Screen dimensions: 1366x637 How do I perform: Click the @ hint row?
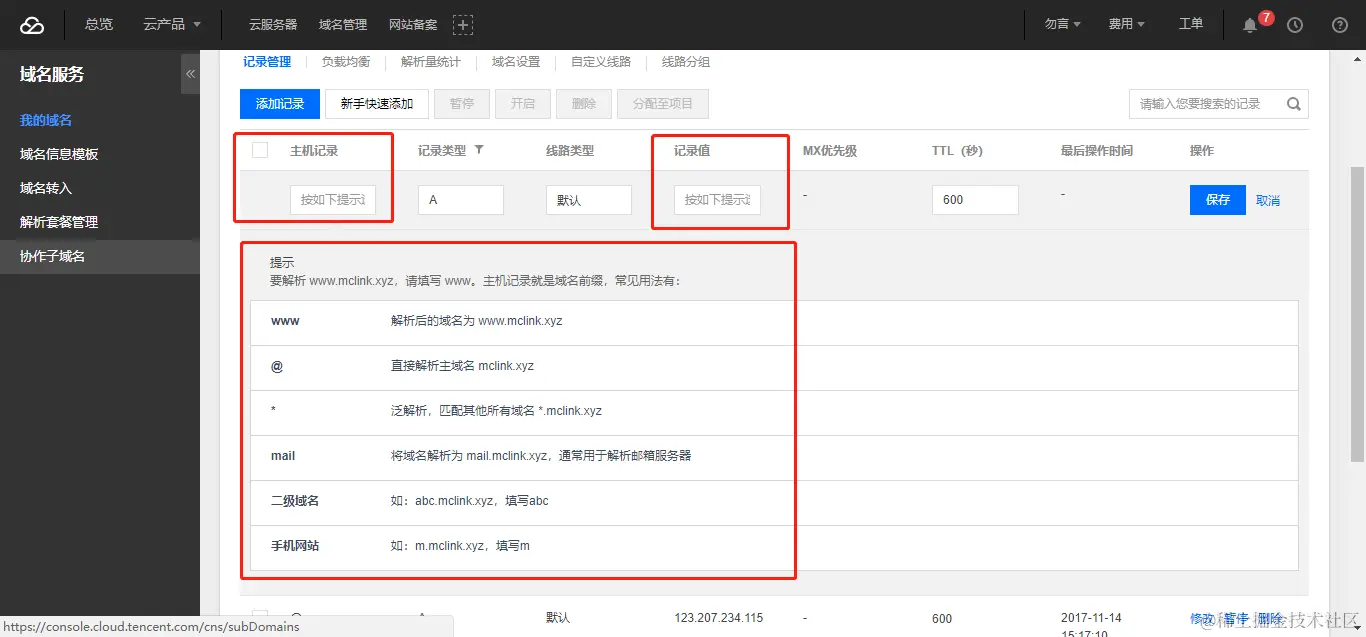click(x=774, y=367)
